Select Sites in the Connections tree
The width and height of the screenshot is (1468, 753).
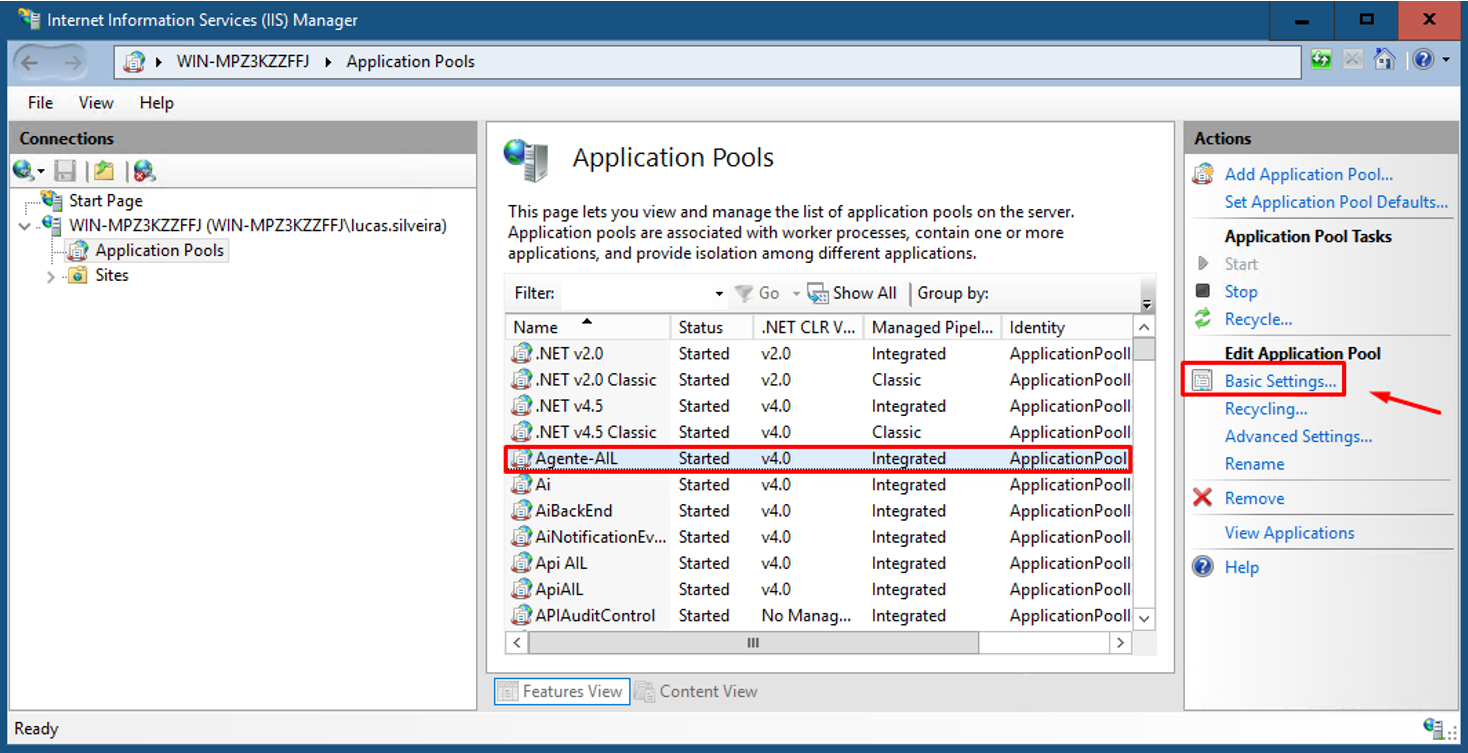(x=112, y=275)
